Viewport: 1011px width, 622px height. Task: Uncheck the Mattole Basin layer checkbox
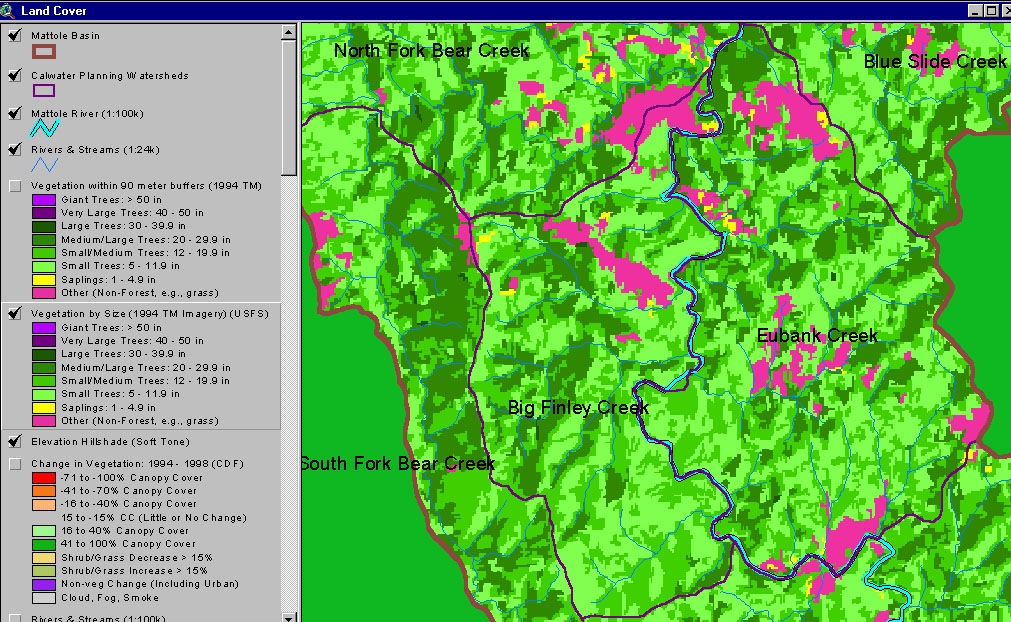click(15, 35)
